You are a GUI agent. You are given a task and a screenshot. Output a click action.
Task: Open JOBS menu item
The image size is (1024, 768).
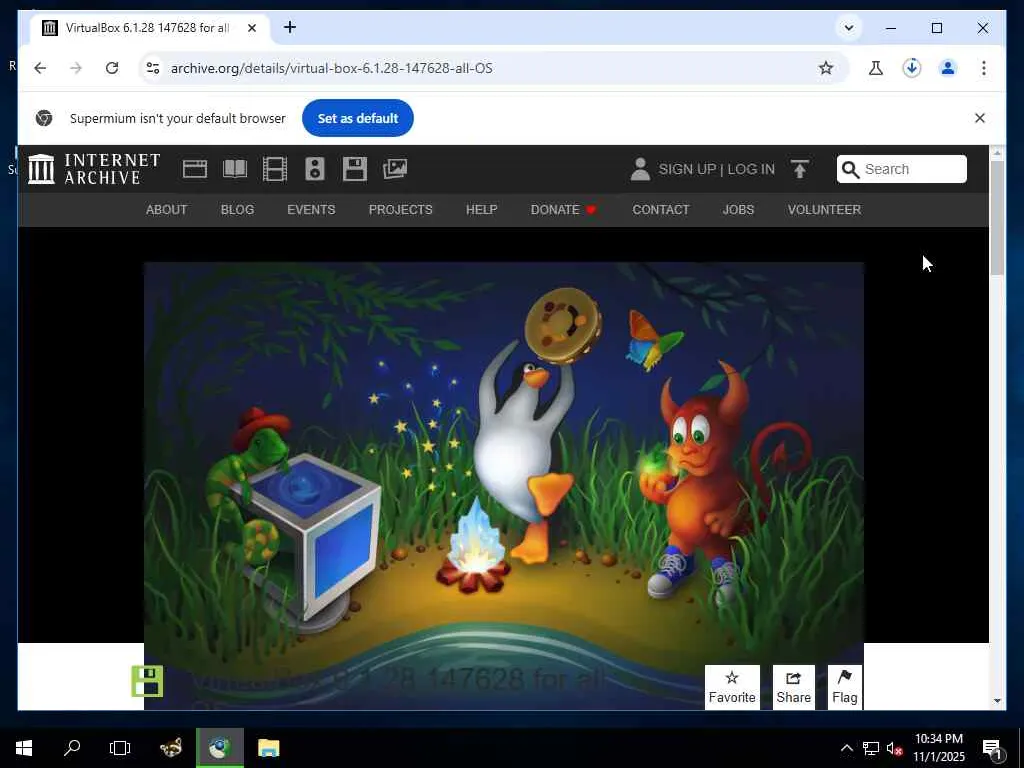pyautogui.click(x=738, y=210)
